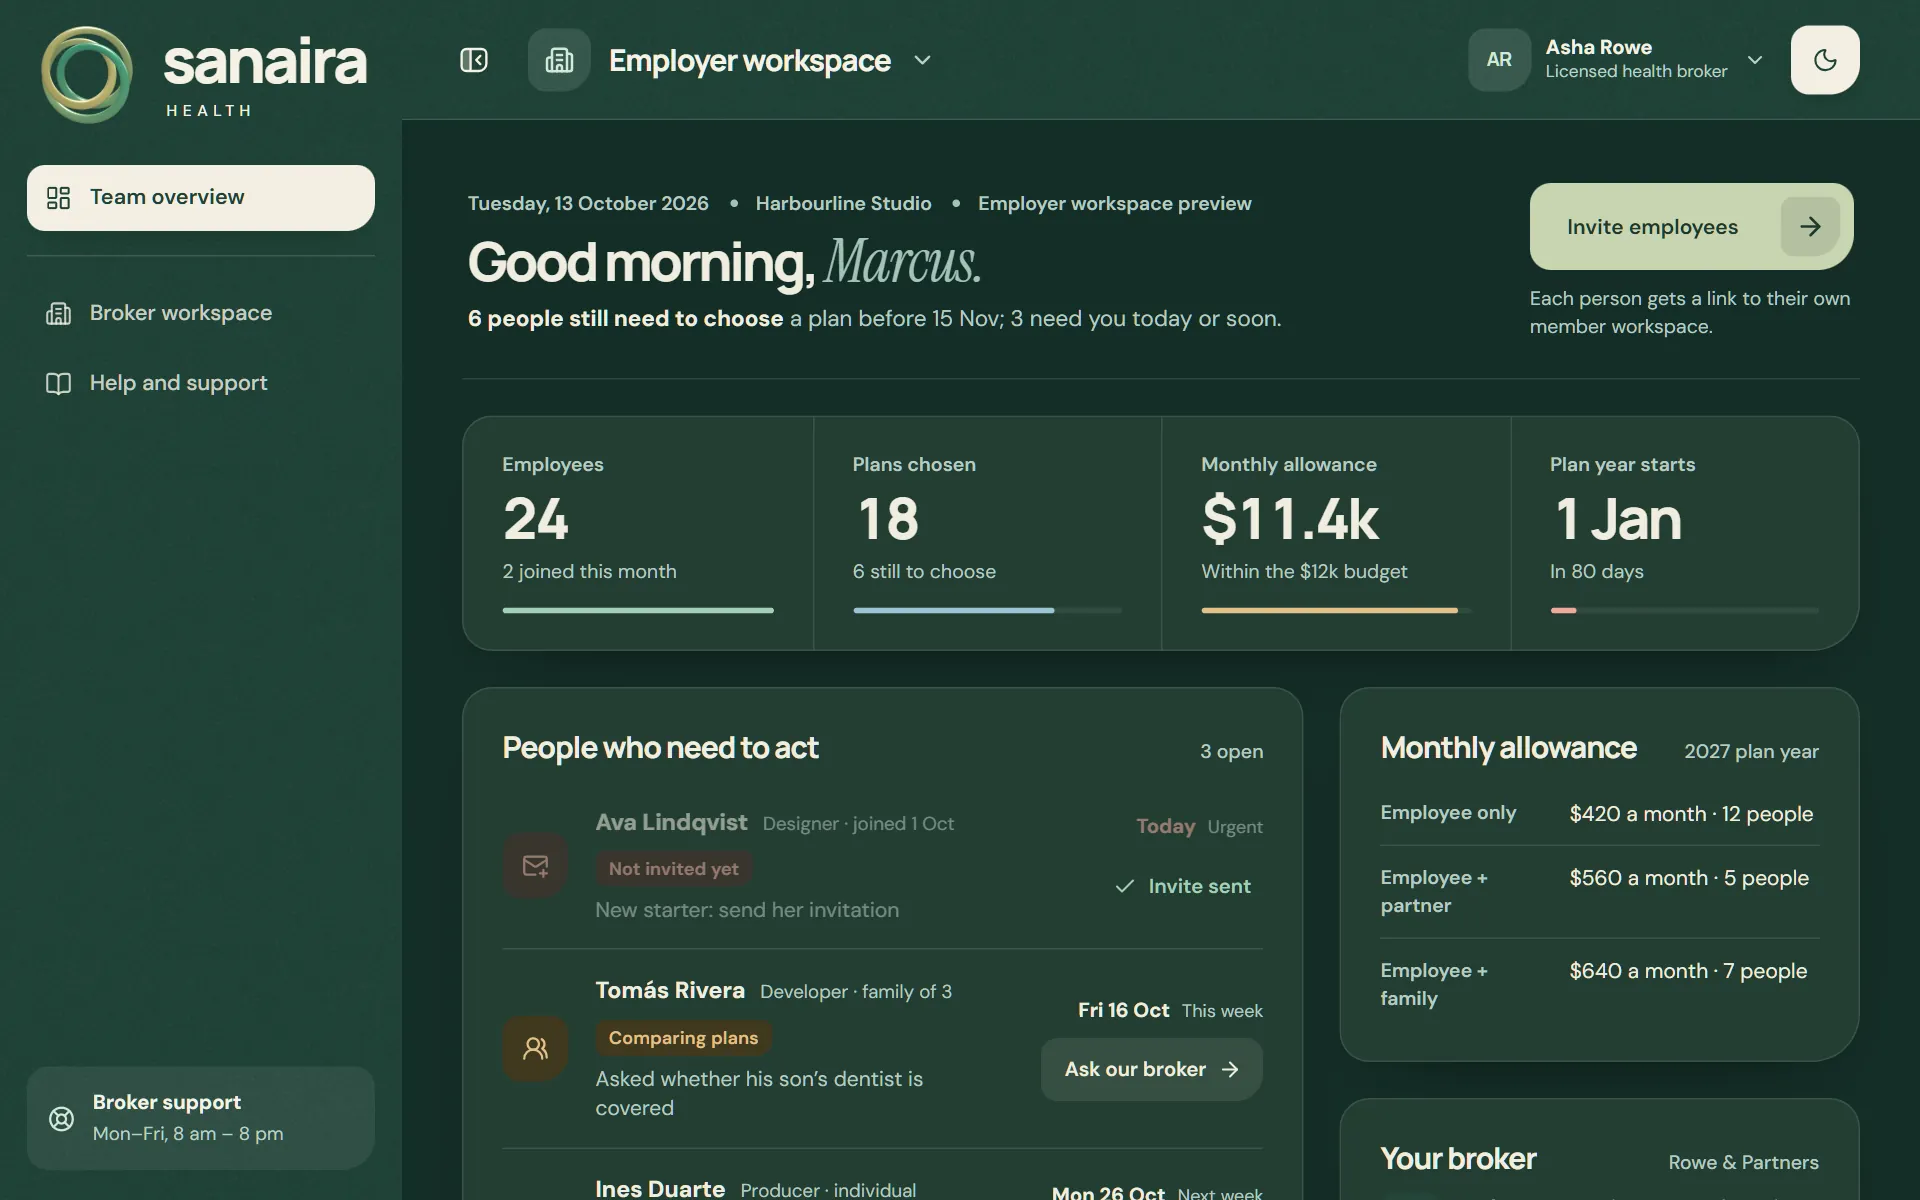Viewport: 1920px width, 1200px height.
Task: Open Help and support
Action: [201, 383]
